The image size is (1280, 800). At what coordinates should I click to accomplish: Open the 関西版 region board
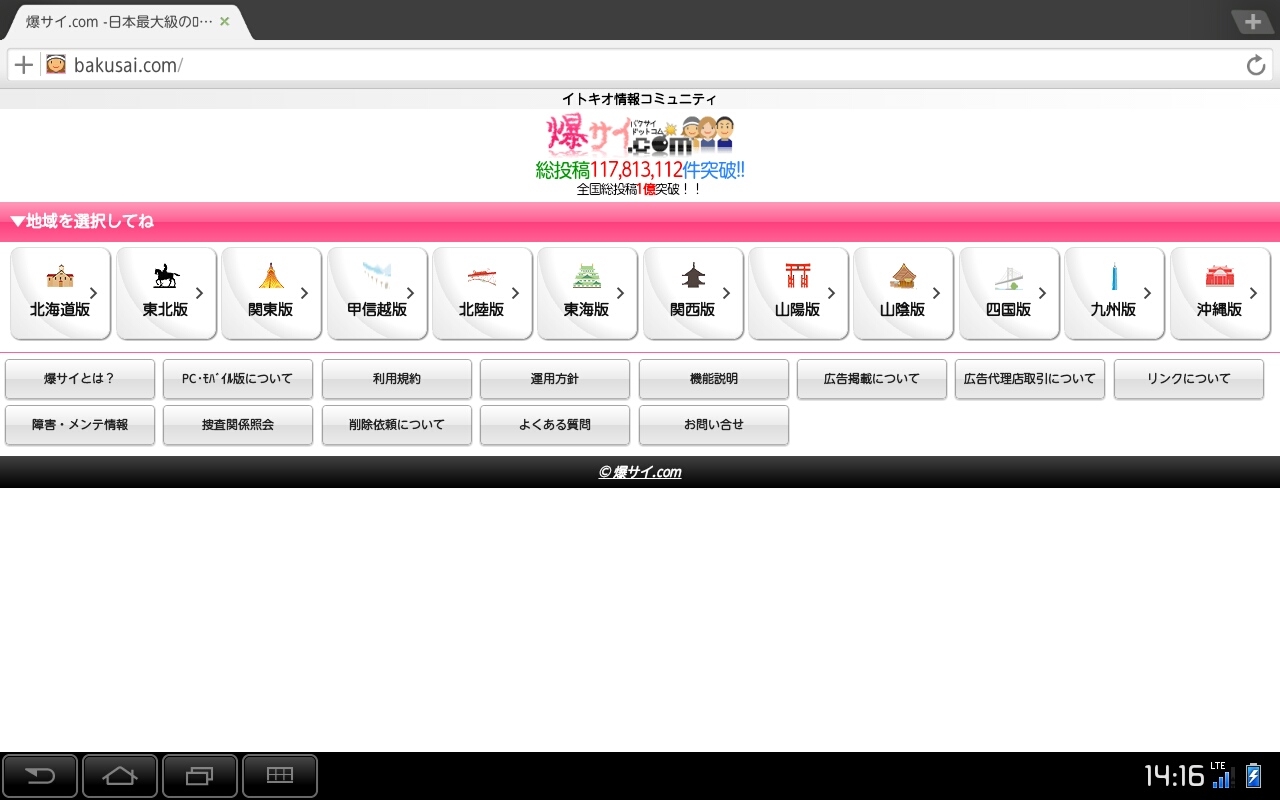tap(693, 293)
